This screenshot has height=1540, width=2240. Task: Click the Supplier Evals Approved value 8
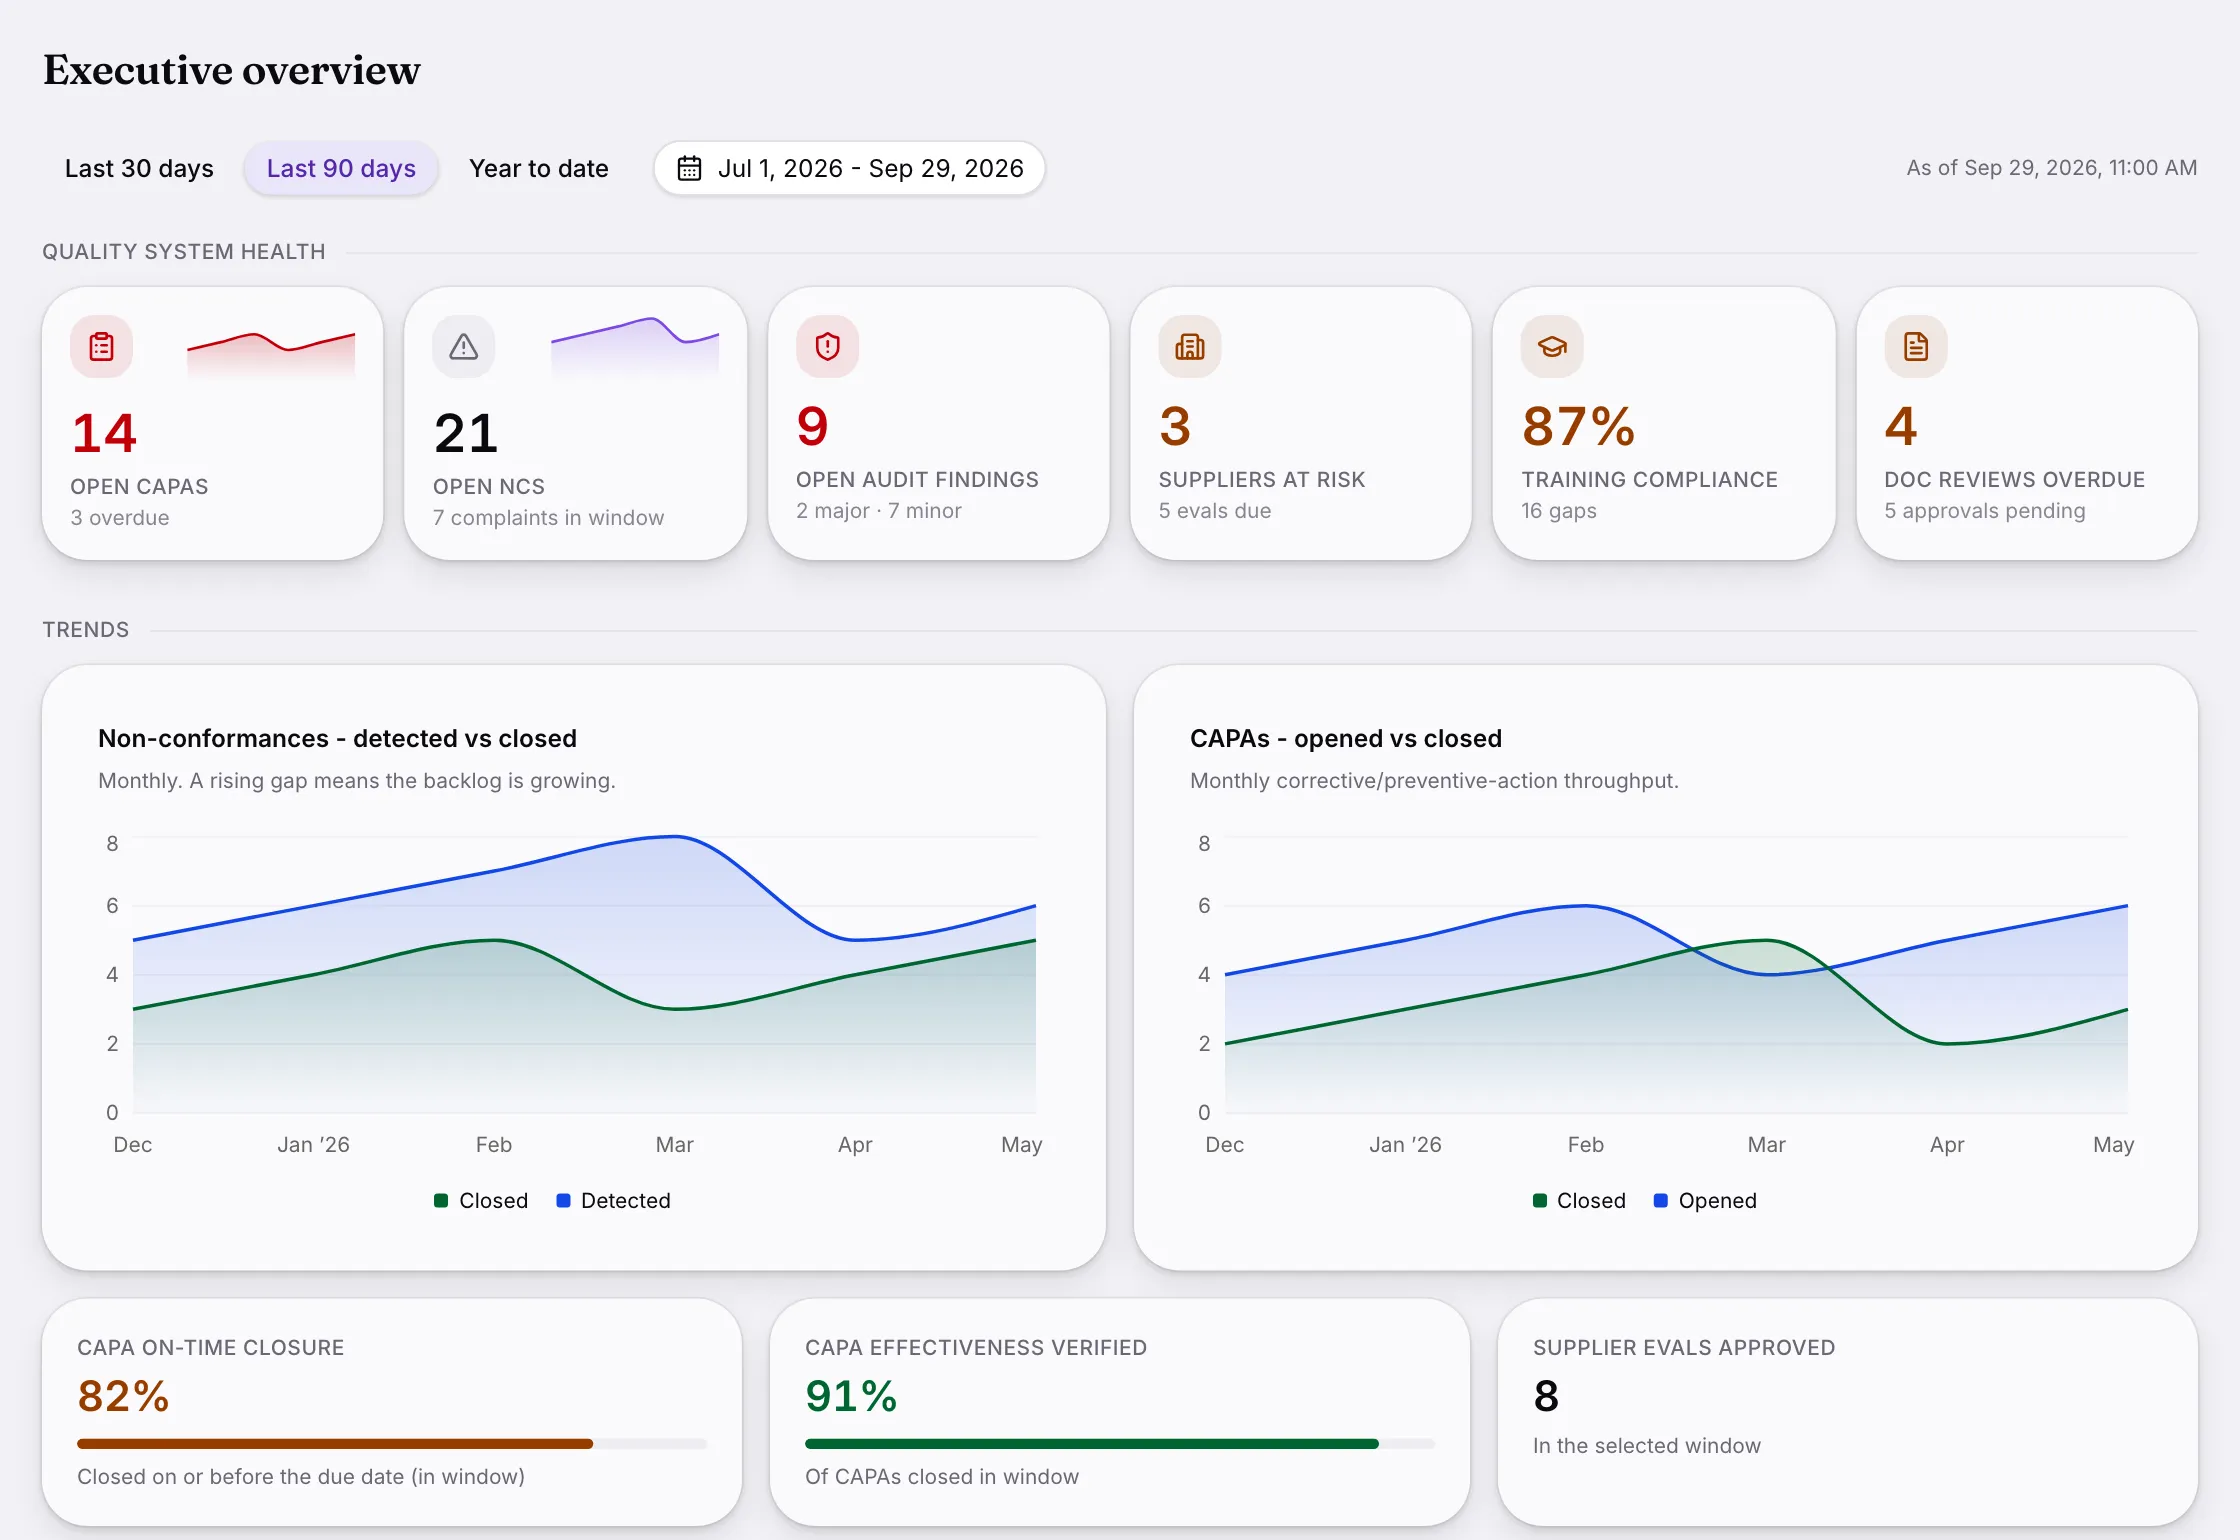[1546, 1396]
